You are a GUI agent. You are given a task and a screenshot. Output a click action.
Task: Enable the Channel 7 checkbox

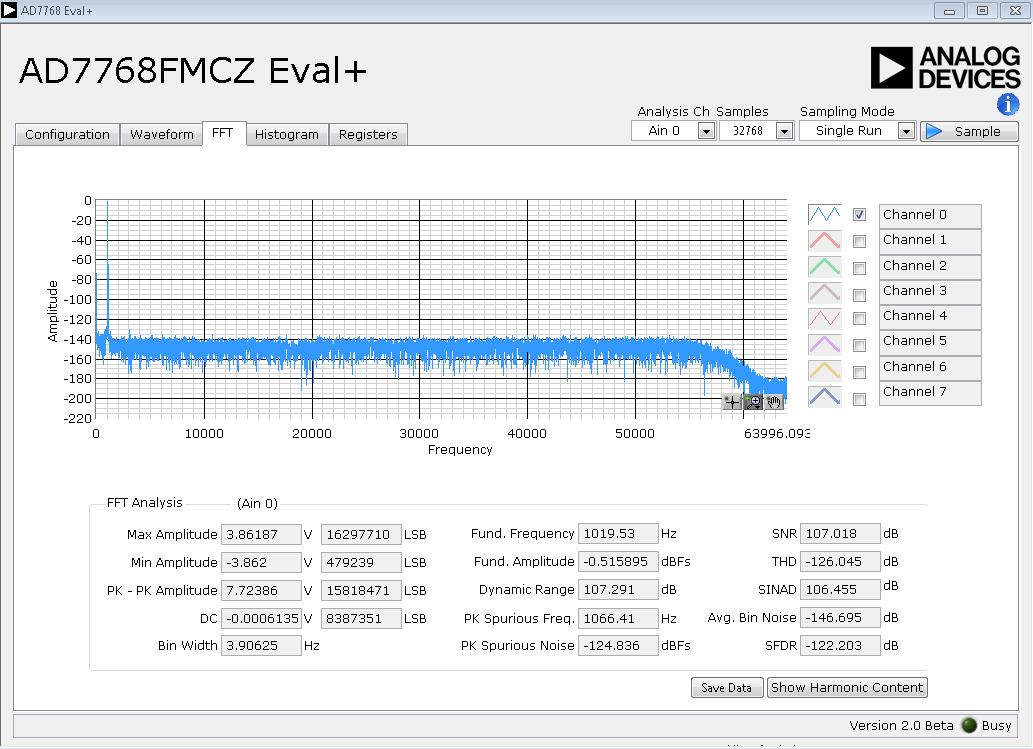click(859, 399)
